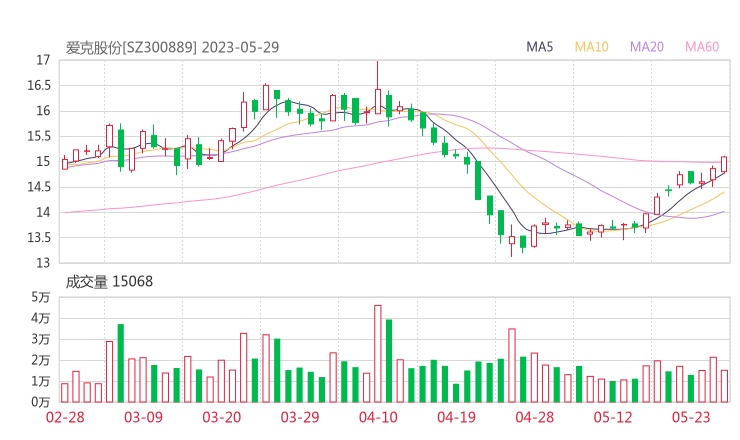Click the MA5 legend label

(x=539, y=47)
